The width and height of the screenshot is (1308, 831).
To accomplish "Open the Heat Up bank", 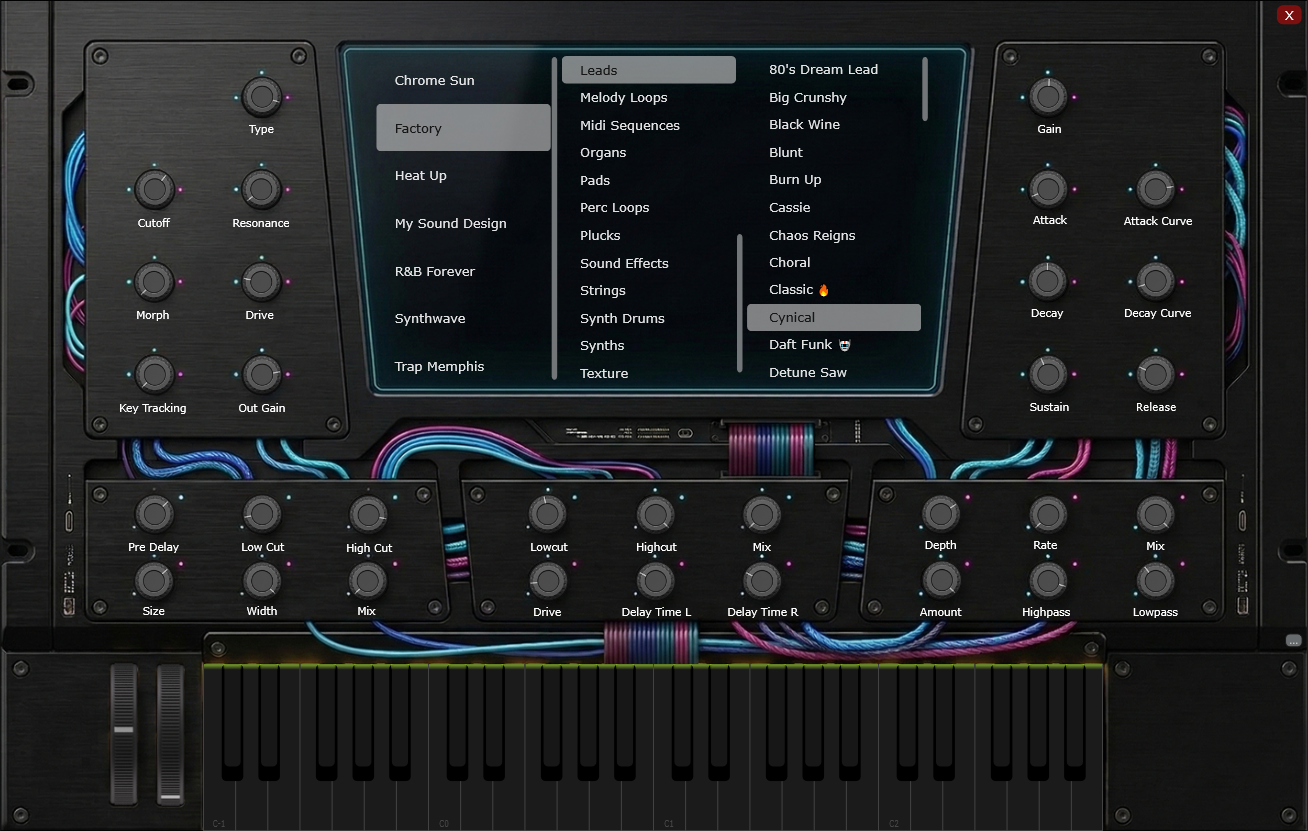I will 420,175.
